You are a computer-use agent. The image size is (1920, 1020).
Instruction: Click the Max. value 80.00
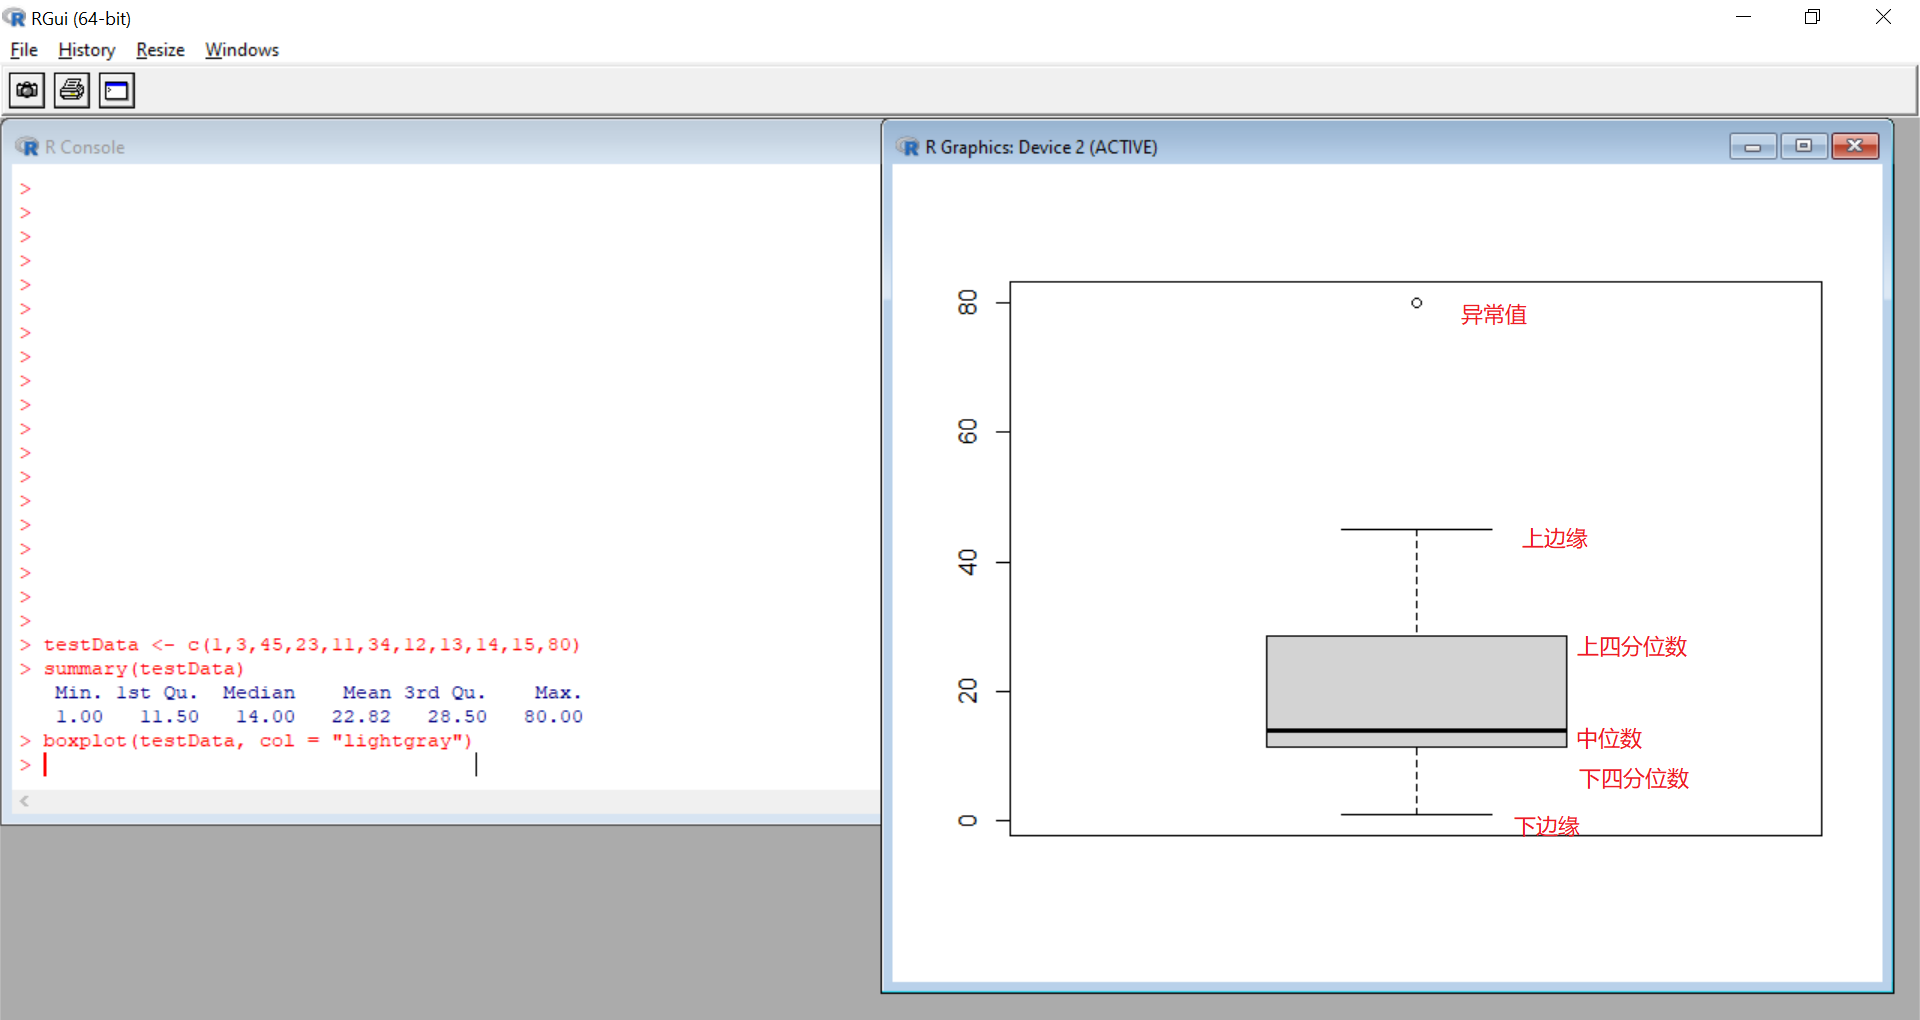click(x=553, y=717)
